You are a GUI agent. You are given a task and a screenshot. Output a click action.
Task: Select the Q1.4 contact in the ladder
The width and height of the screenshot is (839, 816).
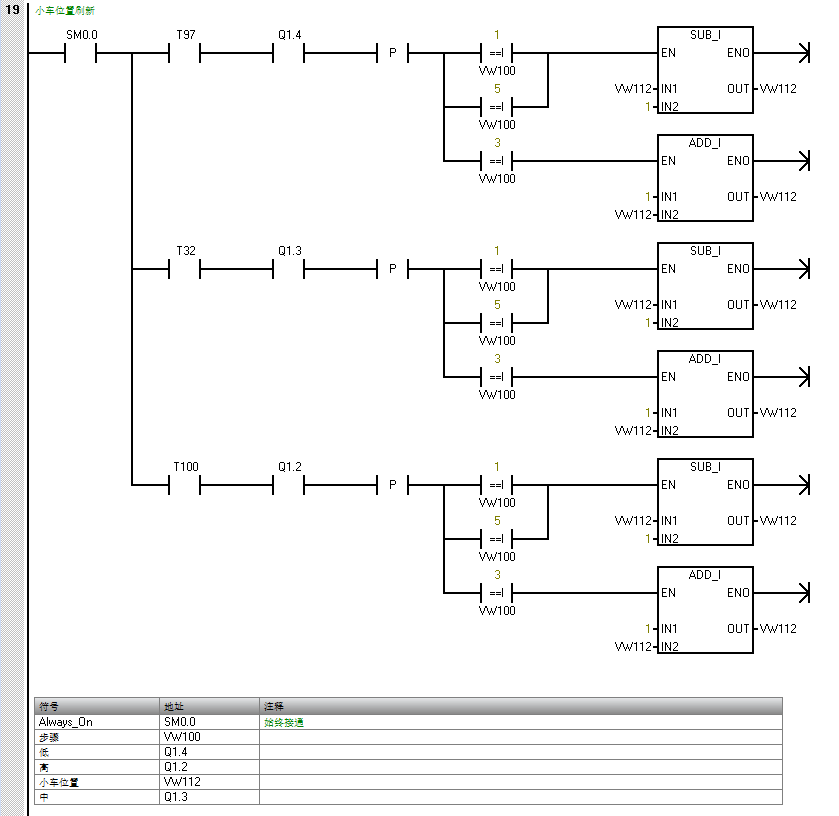(288, 54)
